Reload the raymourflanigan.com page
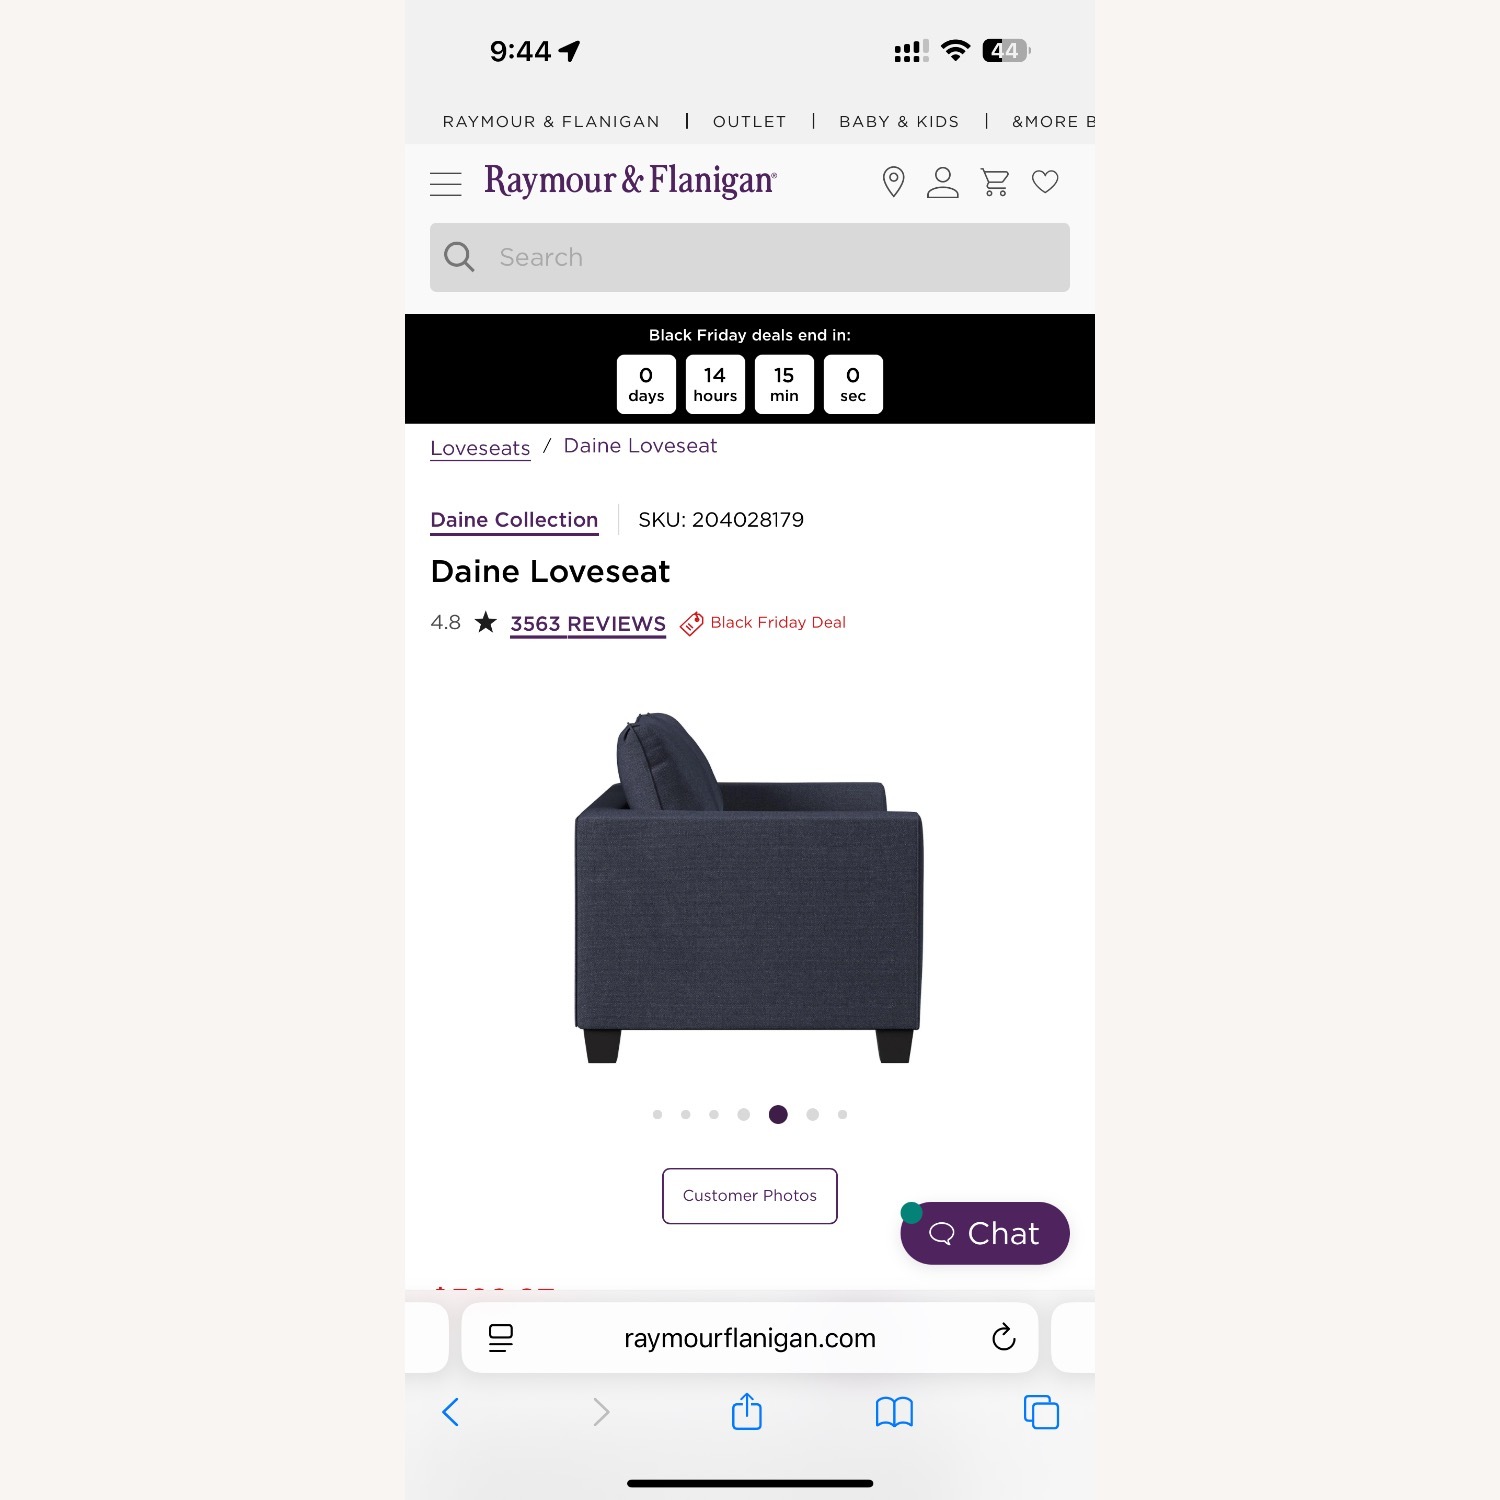Screen dimensions: 1500x1500 coord(1004,1337)
